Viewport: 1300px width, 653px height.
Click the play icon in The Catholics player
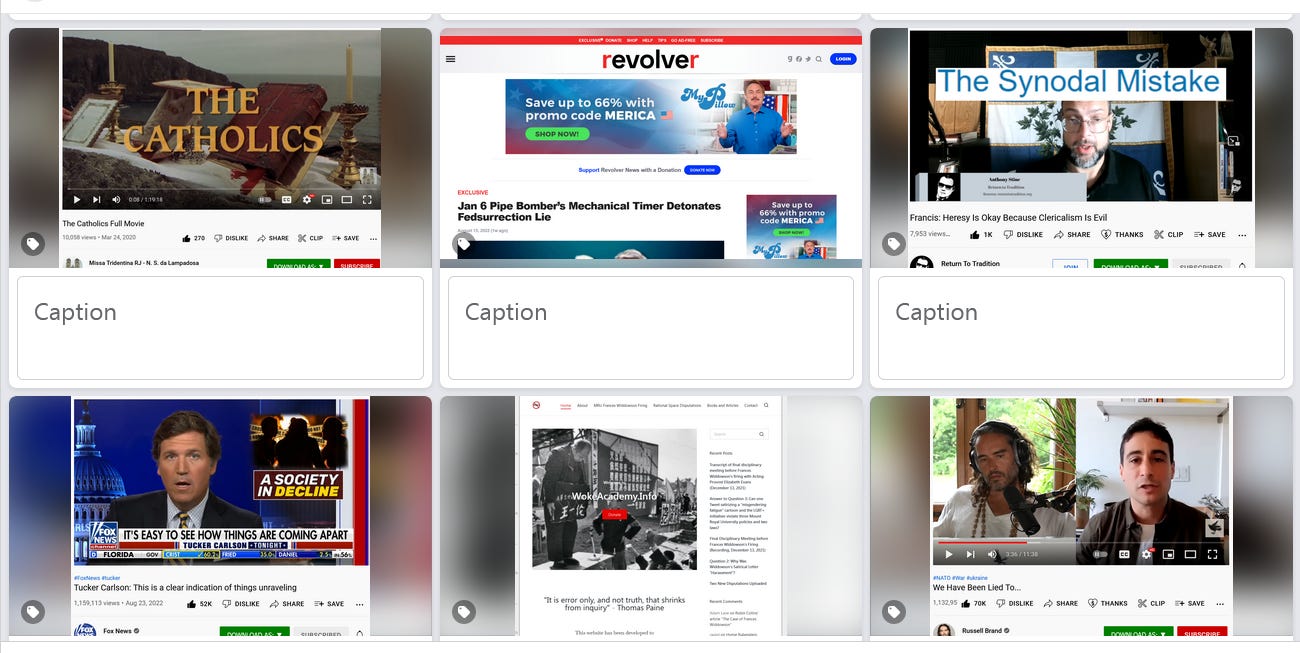coord(76,199)
